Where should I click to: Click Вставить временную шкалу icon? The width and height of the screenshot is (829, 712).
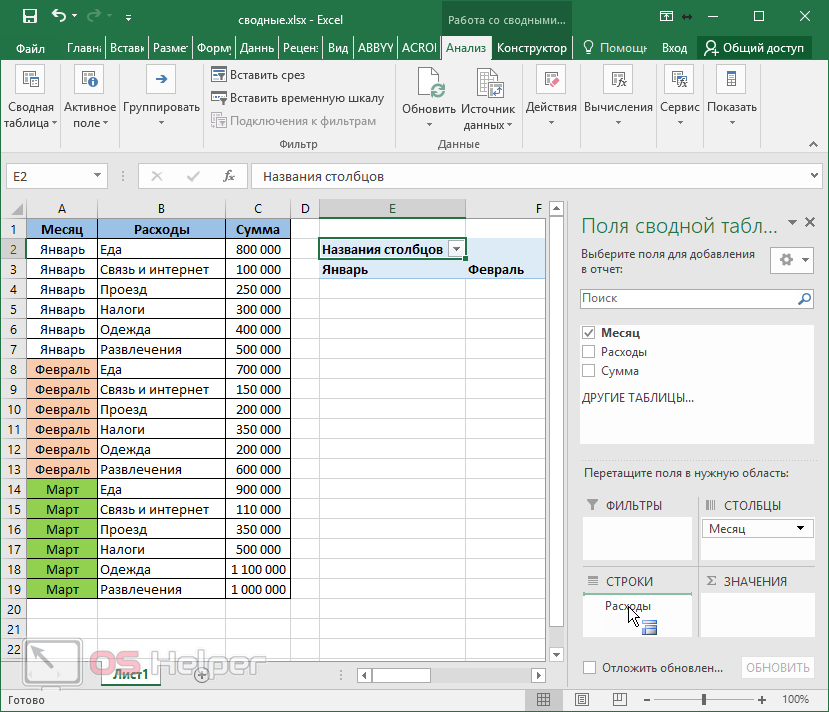[x=219, y=98]
